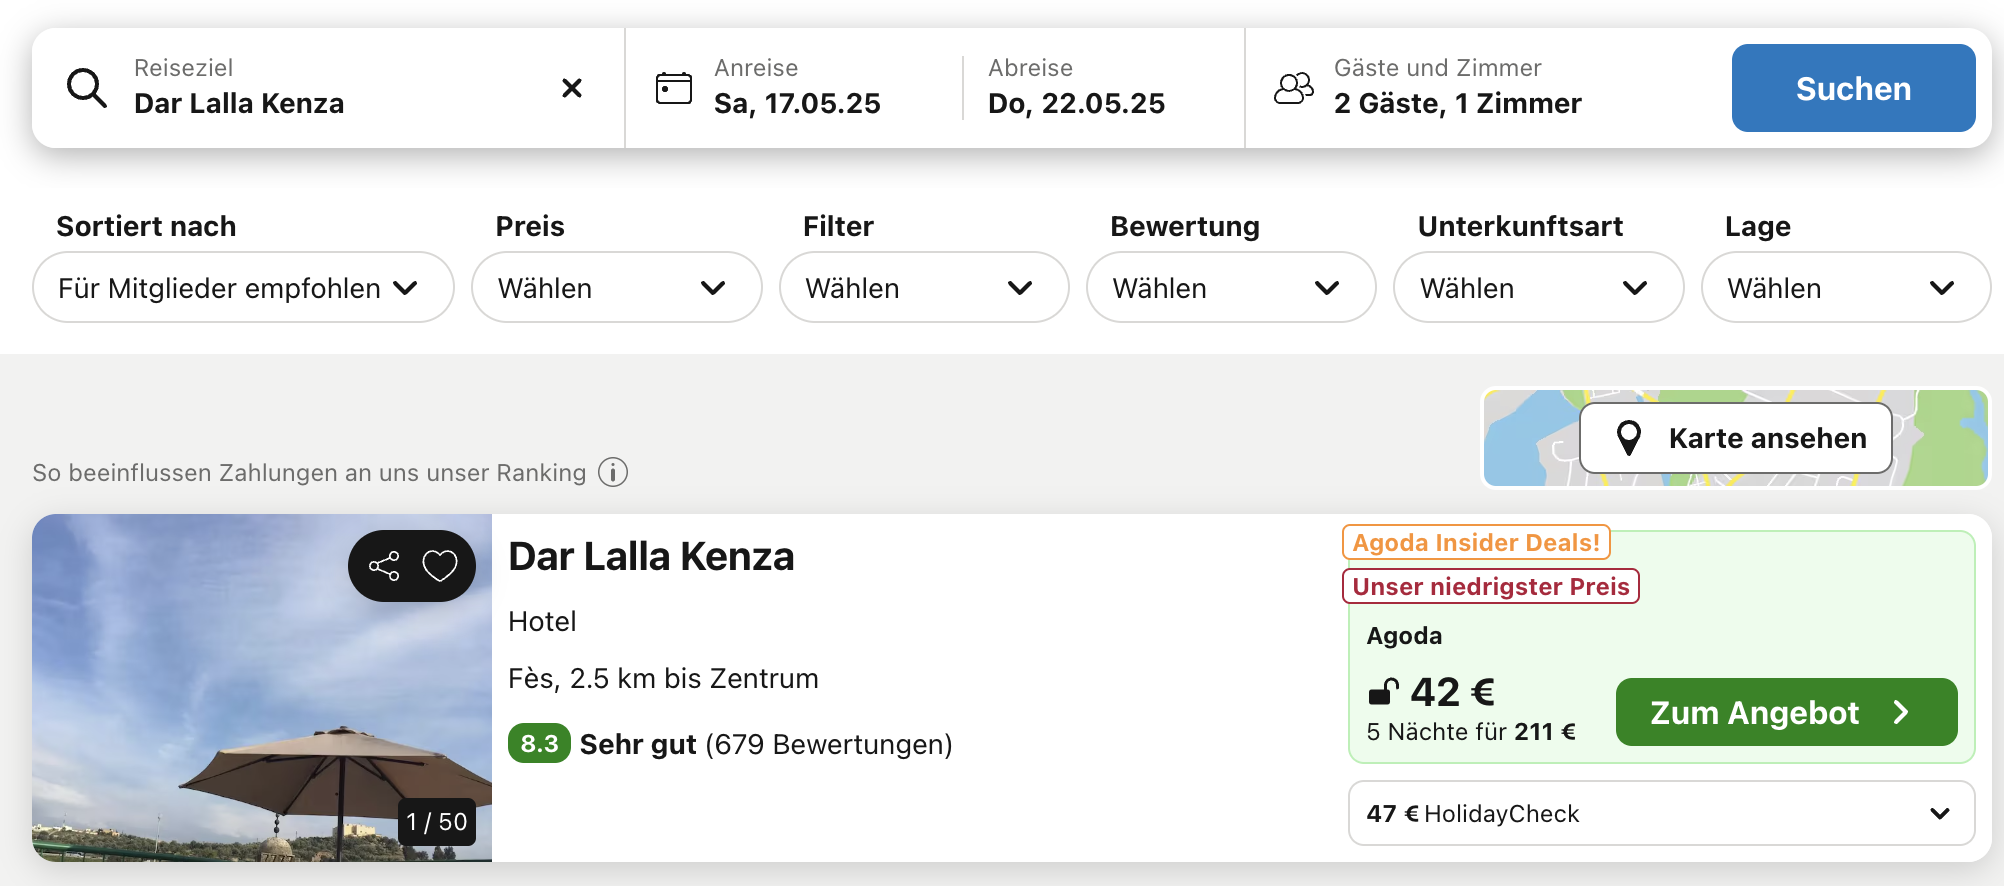Click the guests and rooms icon

click(1293, 88)
